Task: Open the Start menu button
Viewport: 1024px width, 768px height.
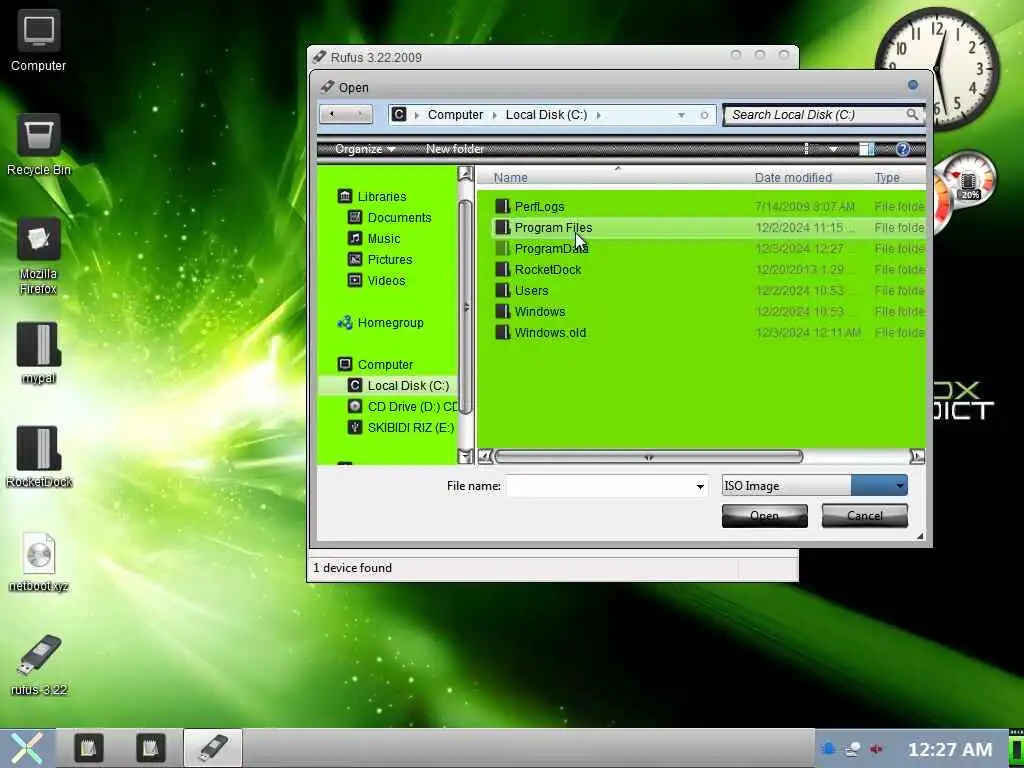Action: [27, 748]
